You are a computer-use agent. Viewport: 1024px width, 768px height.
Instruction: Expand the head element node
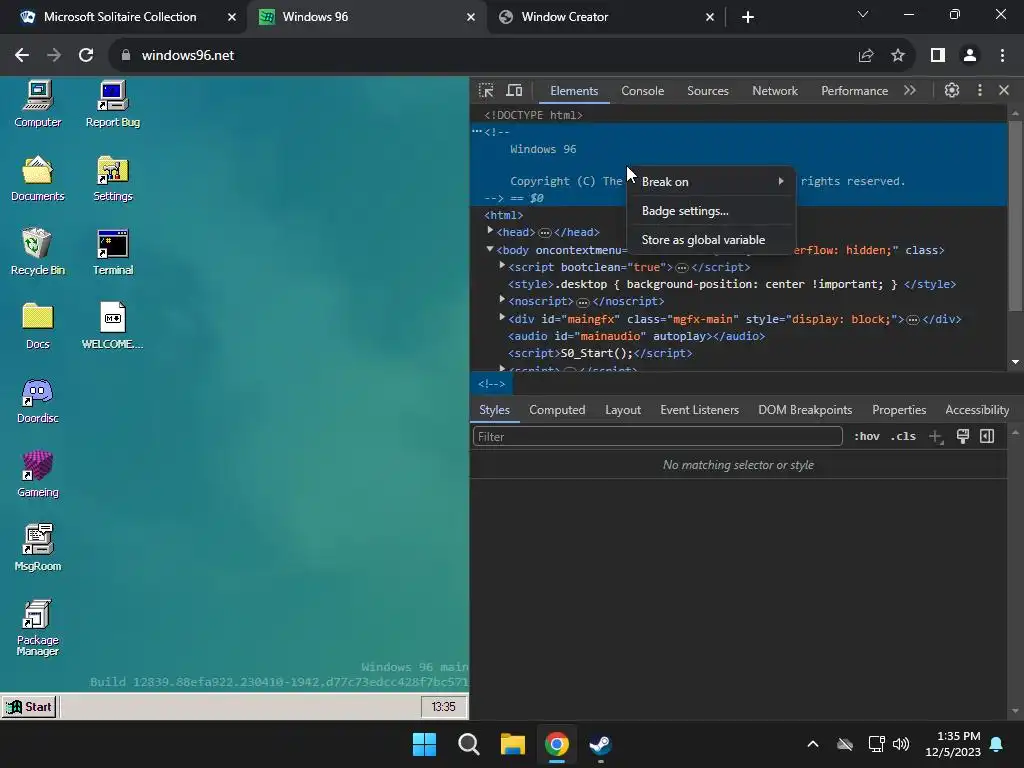pos(490,231)
